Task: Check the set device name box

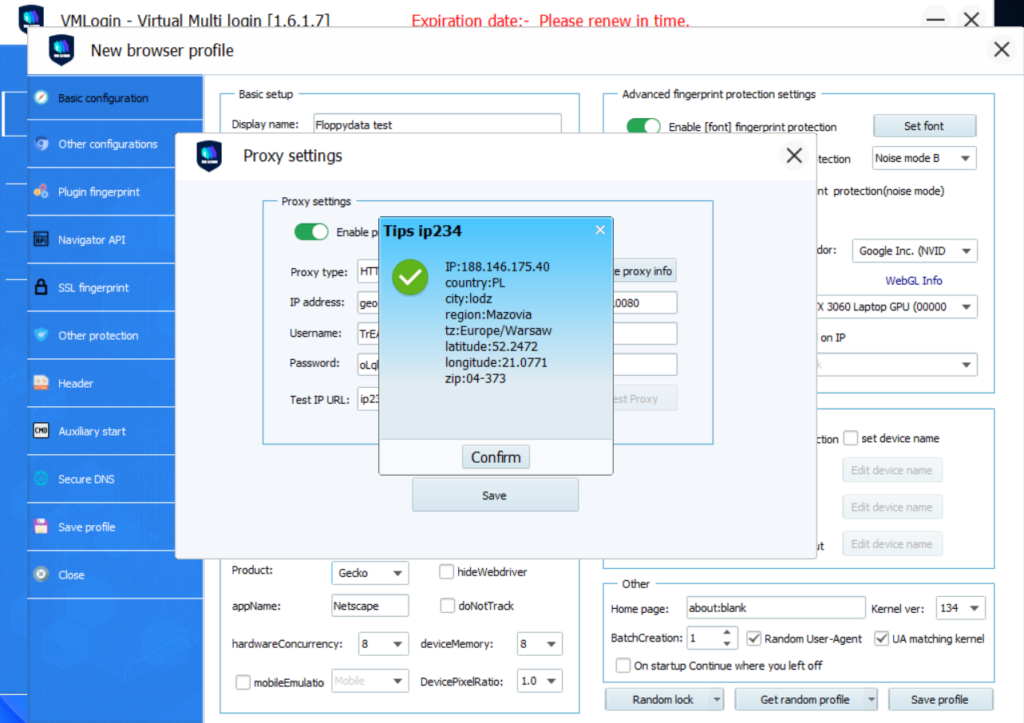Action: click(850, 438)
